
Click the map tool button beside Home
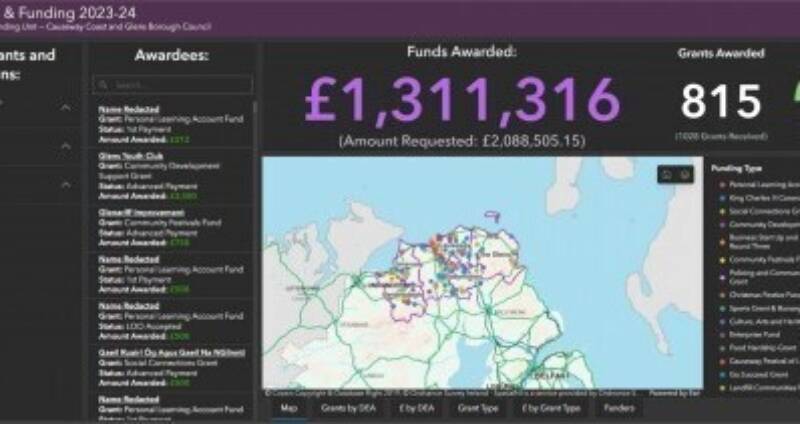pyautogui.click(x=685, y=174)
